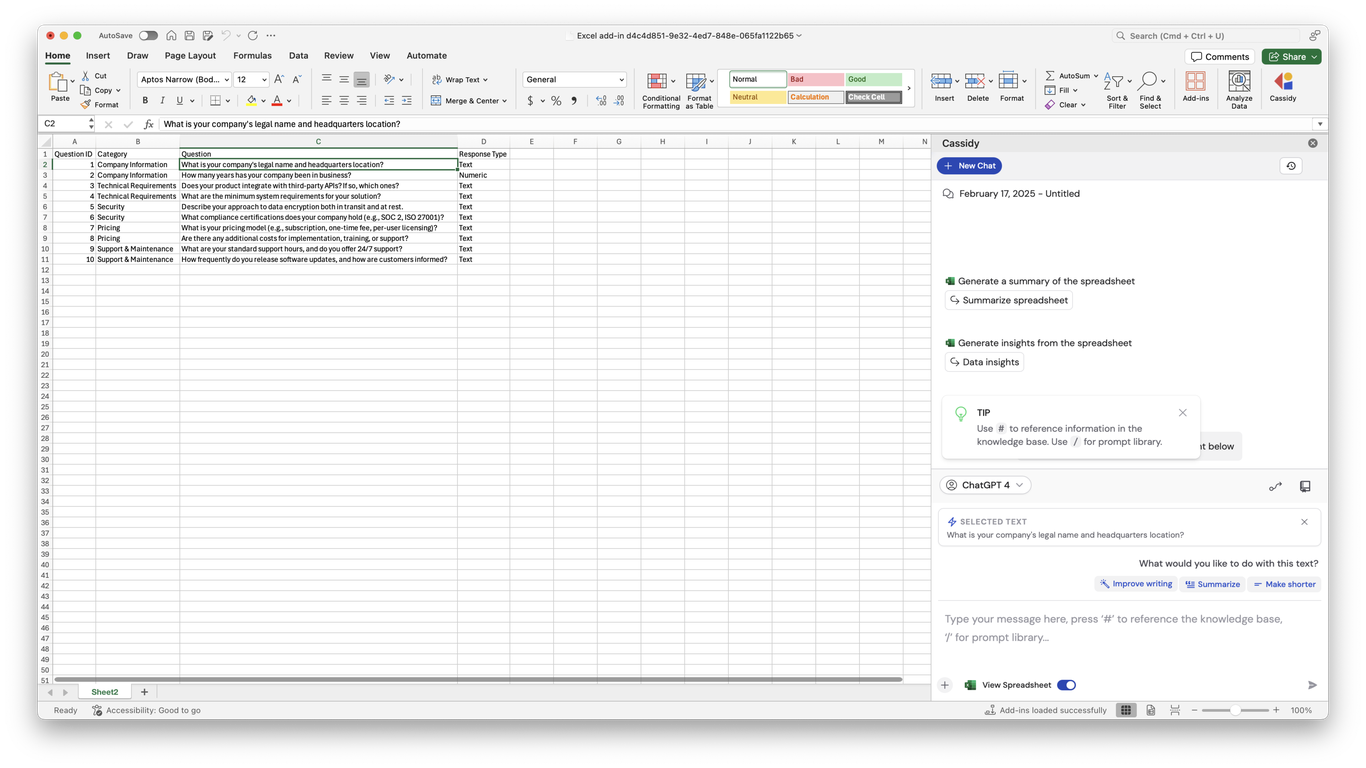The image size is (1366, 768).
Task: Click the Redo circular arrow icon
Action: pyautogui.click(x=252, y=35)
